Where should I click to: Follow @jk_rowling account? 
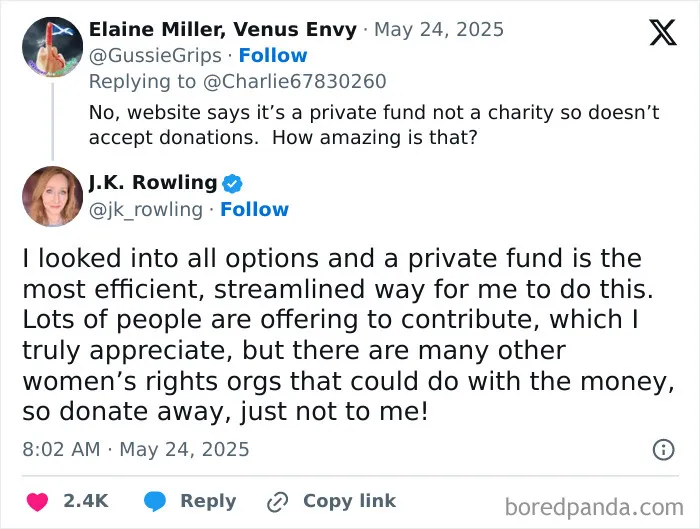(x=254, y=209)
